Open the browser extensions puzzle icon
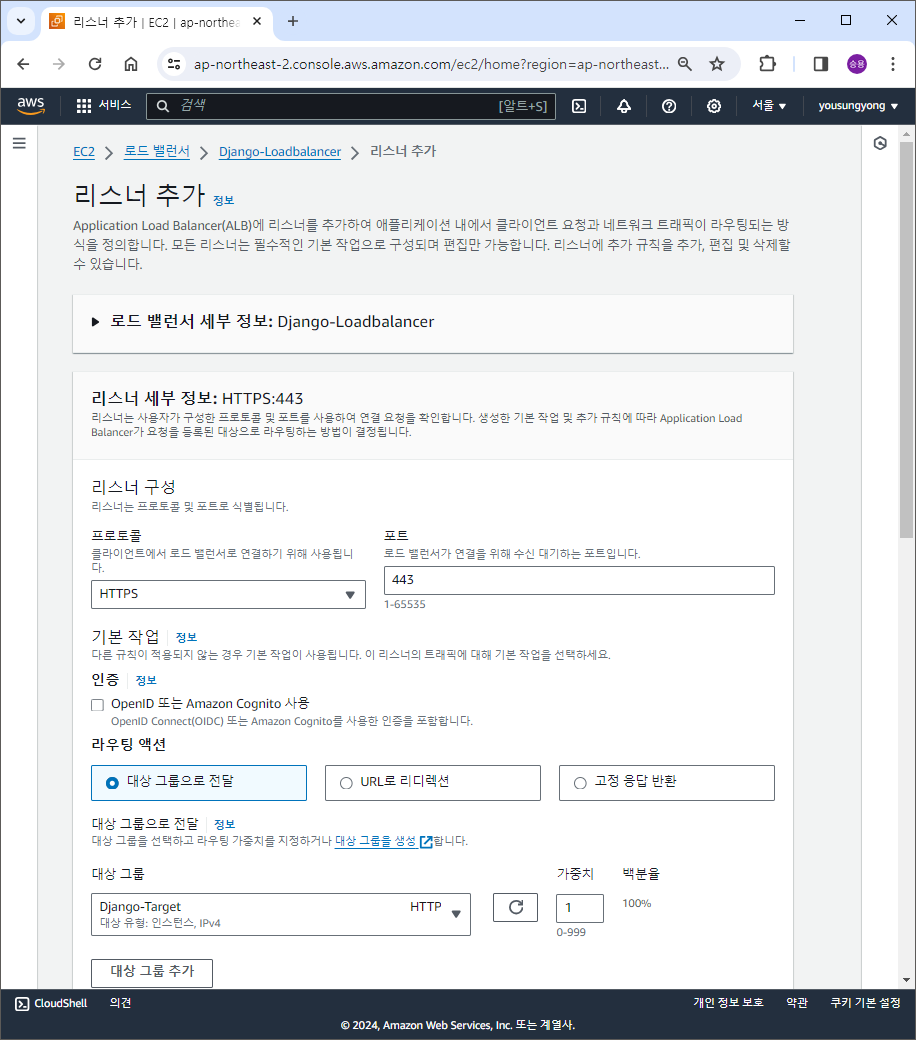This screenshot has height=1040, width=916. (767, 64)
